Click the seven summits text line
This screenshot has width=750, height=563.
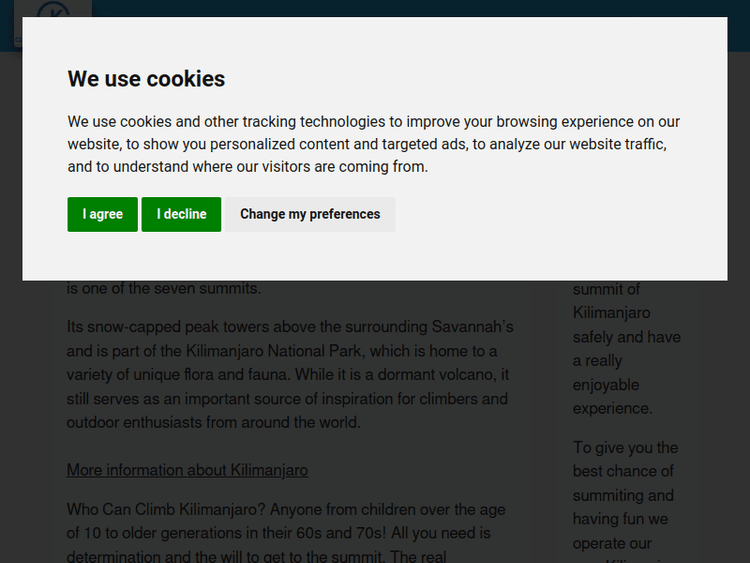coord(164,289)
